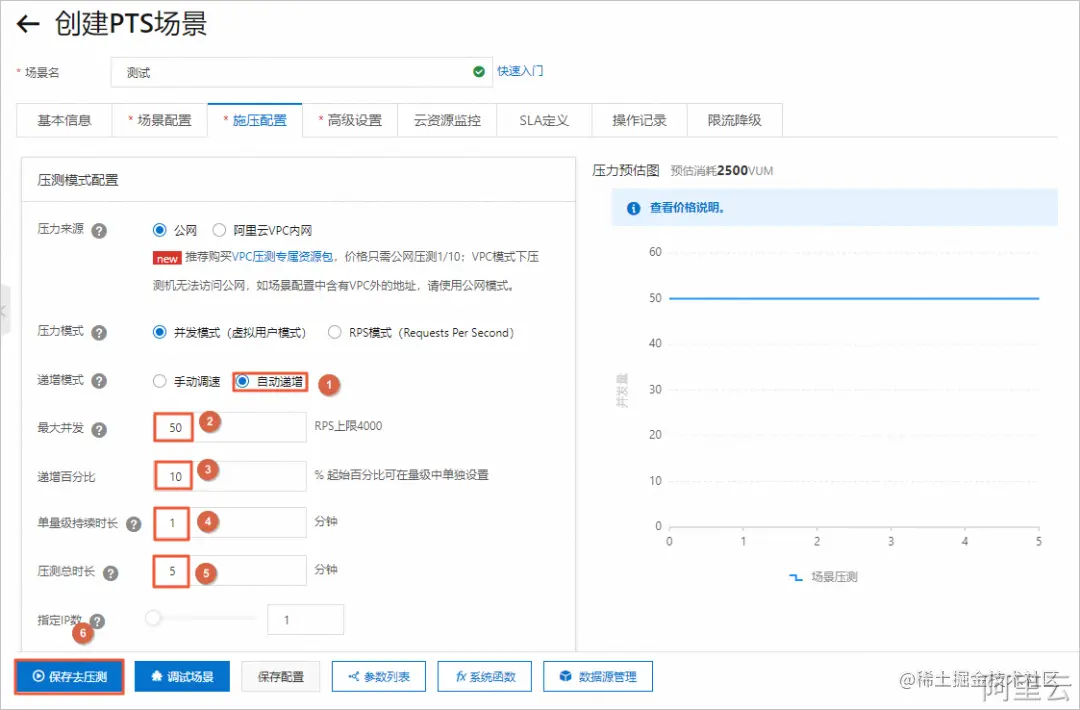The height and width of the screenshot is (710, 1080).
Task: Click the green validation check in 场景名 field
Action: click(x=479, y=72)
